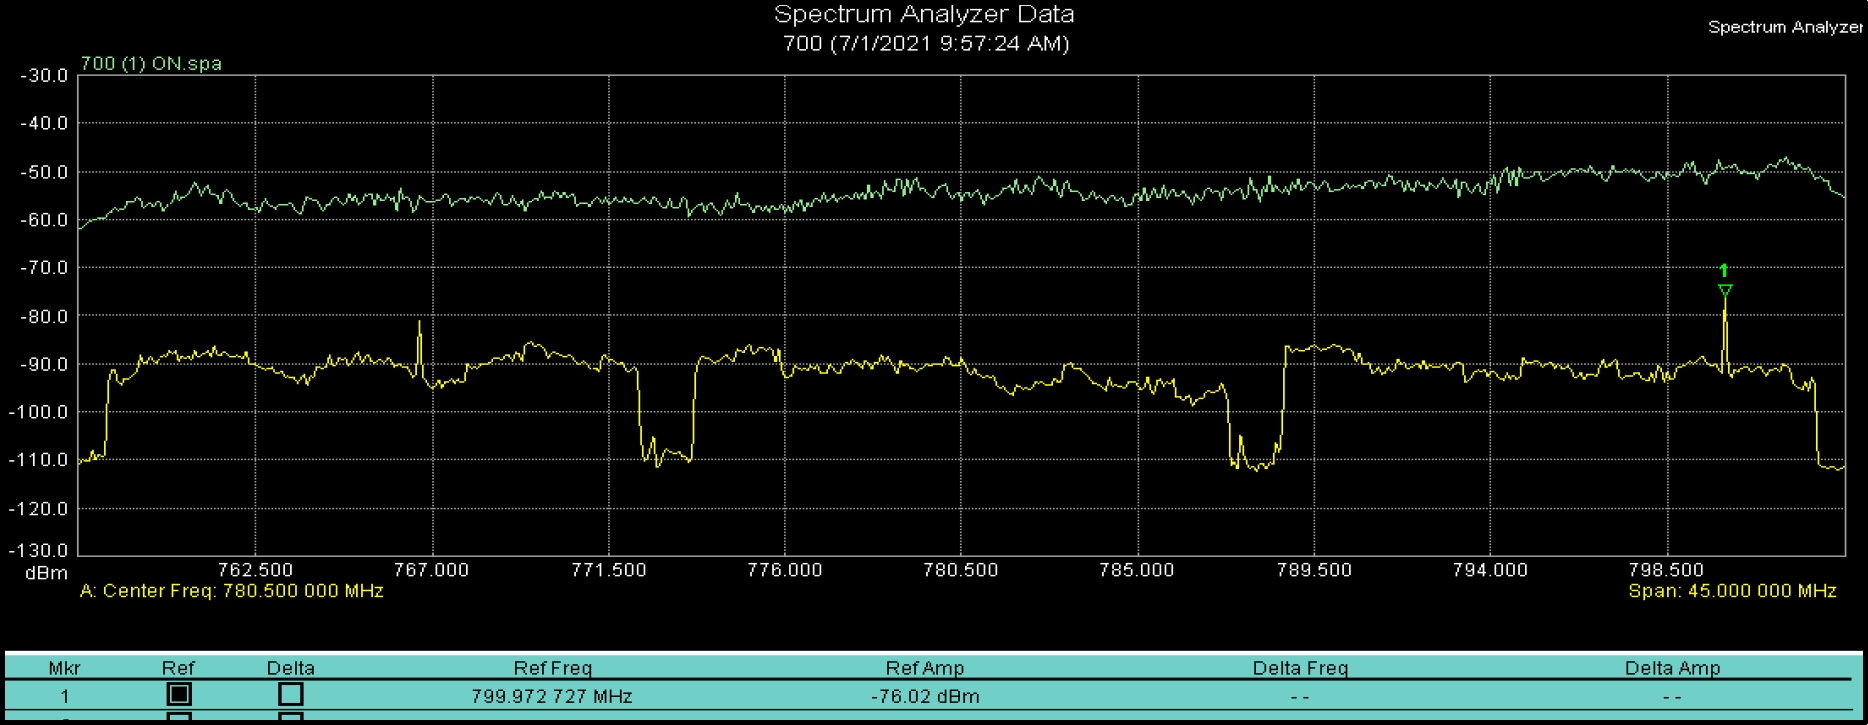Select the Ref Amp value -76.02 dBm
The image size is (1868, 725).
[925, 696]
